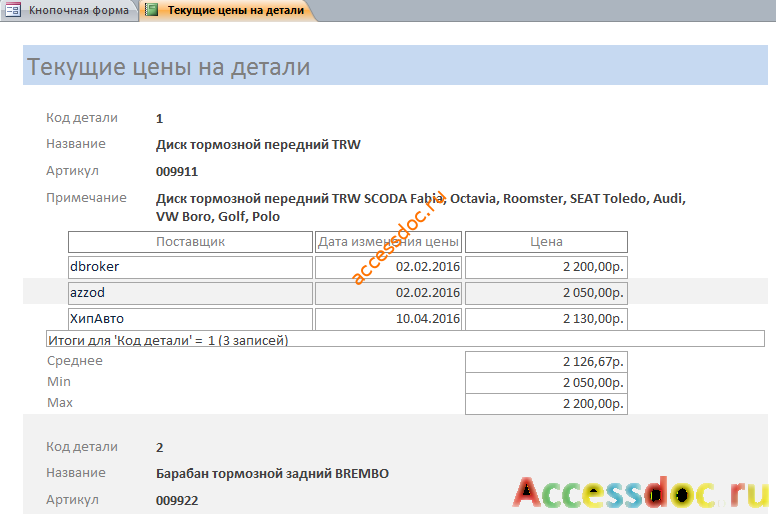776x514 pixels.
Task: Select the name Барабан тормозной задний BREMBO
Action: [x=272, y=474]
